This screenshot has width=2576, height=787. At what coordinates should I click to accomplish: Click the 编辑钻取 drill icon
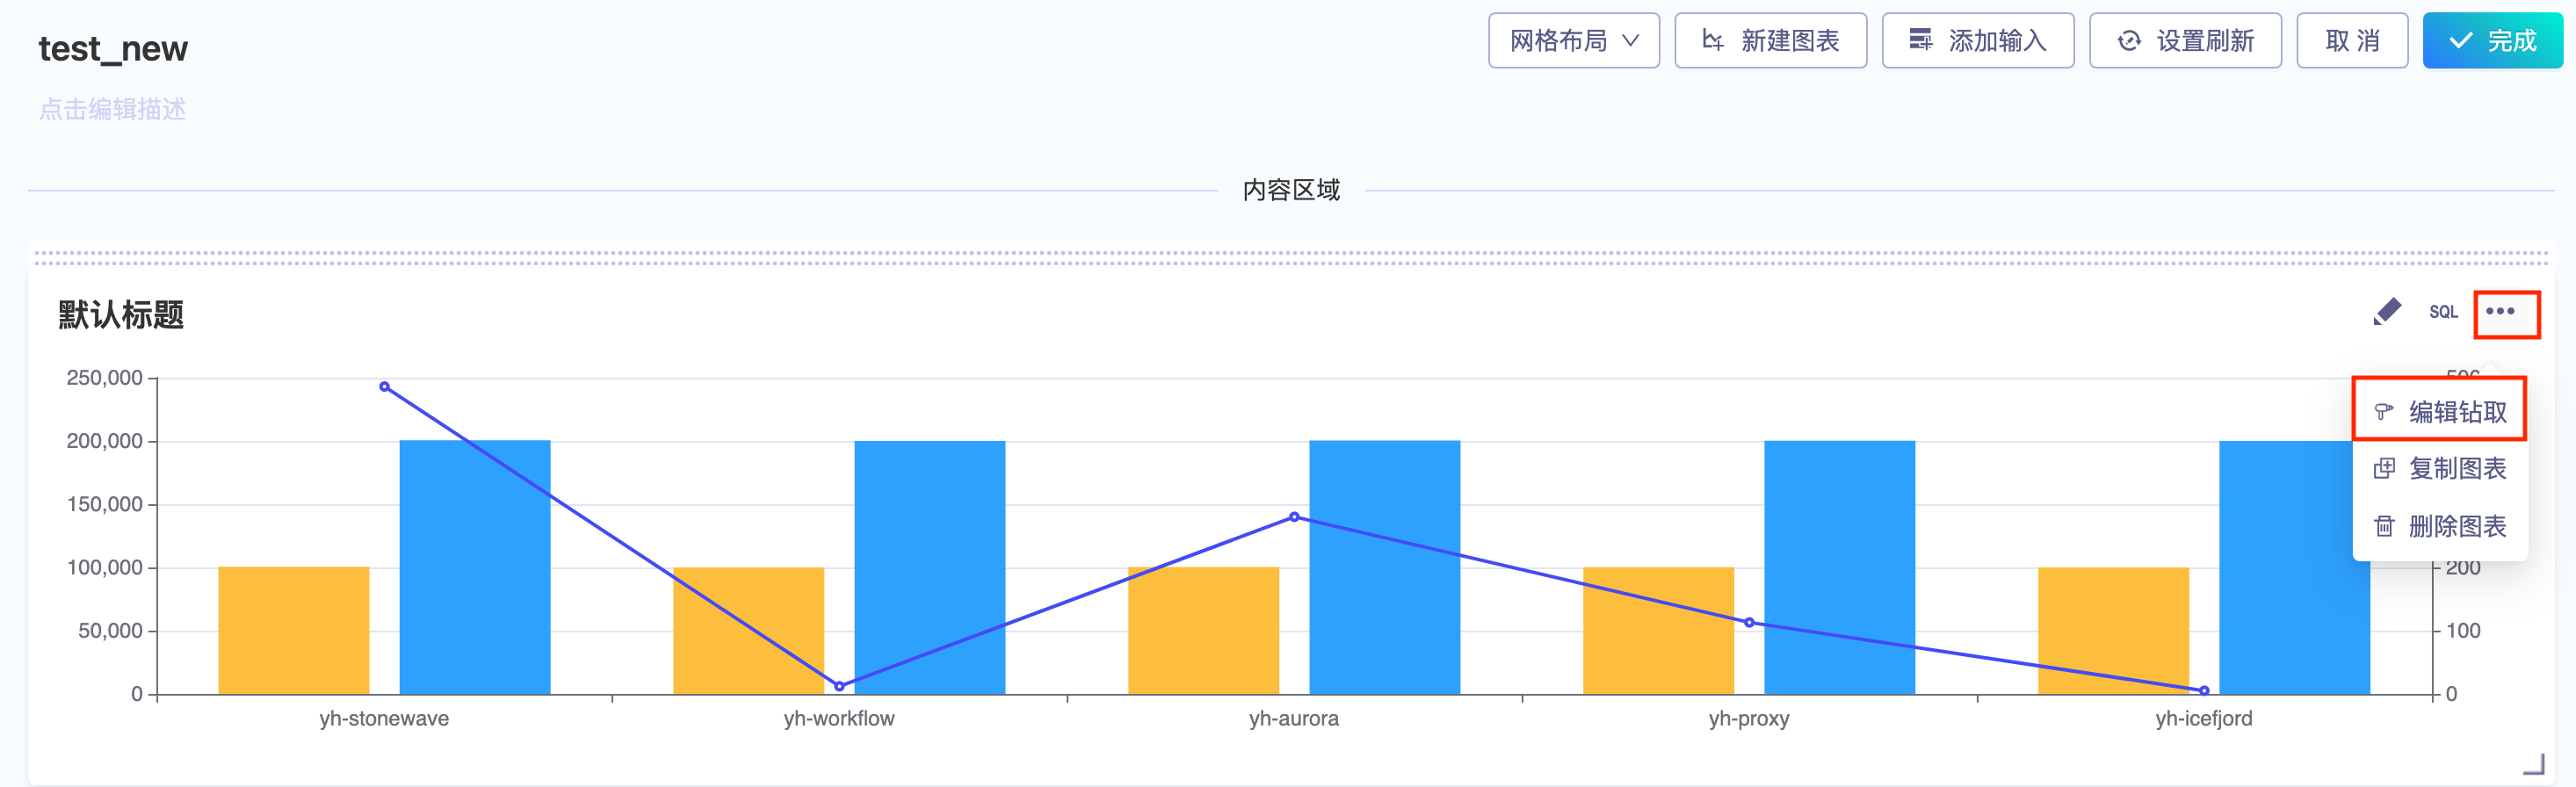pos(2384,412)
